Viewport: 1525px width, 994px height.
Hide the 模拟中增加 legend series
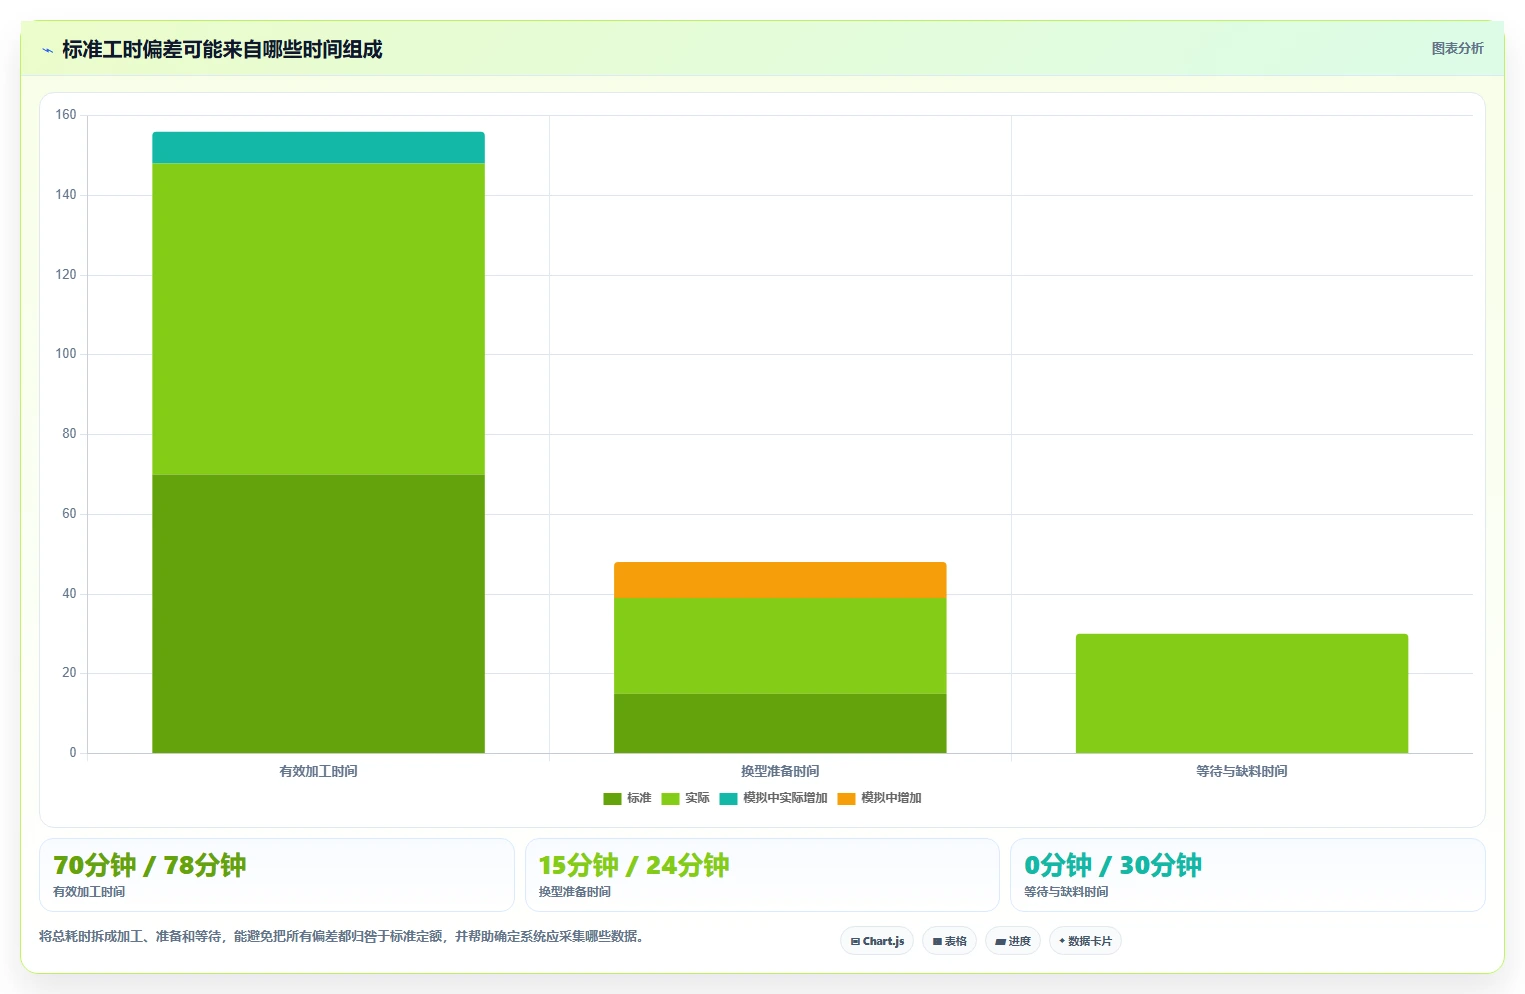[879, 798]
